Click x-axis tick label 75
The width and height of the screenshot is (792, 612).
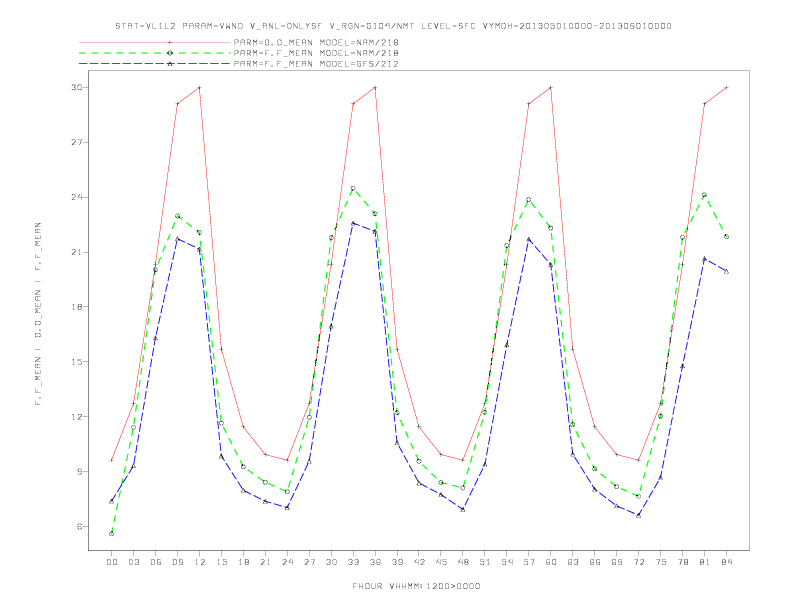(x=661, y=562)
